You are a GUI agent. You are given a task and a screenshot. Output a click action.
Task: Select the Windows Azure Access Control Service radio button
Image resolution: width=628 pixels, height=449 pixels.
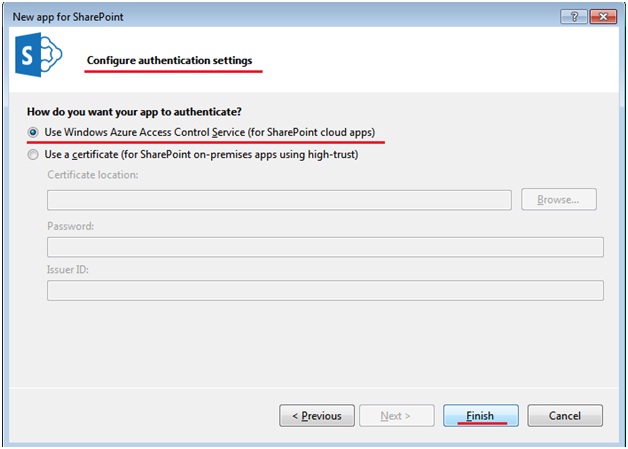(33, 132)
